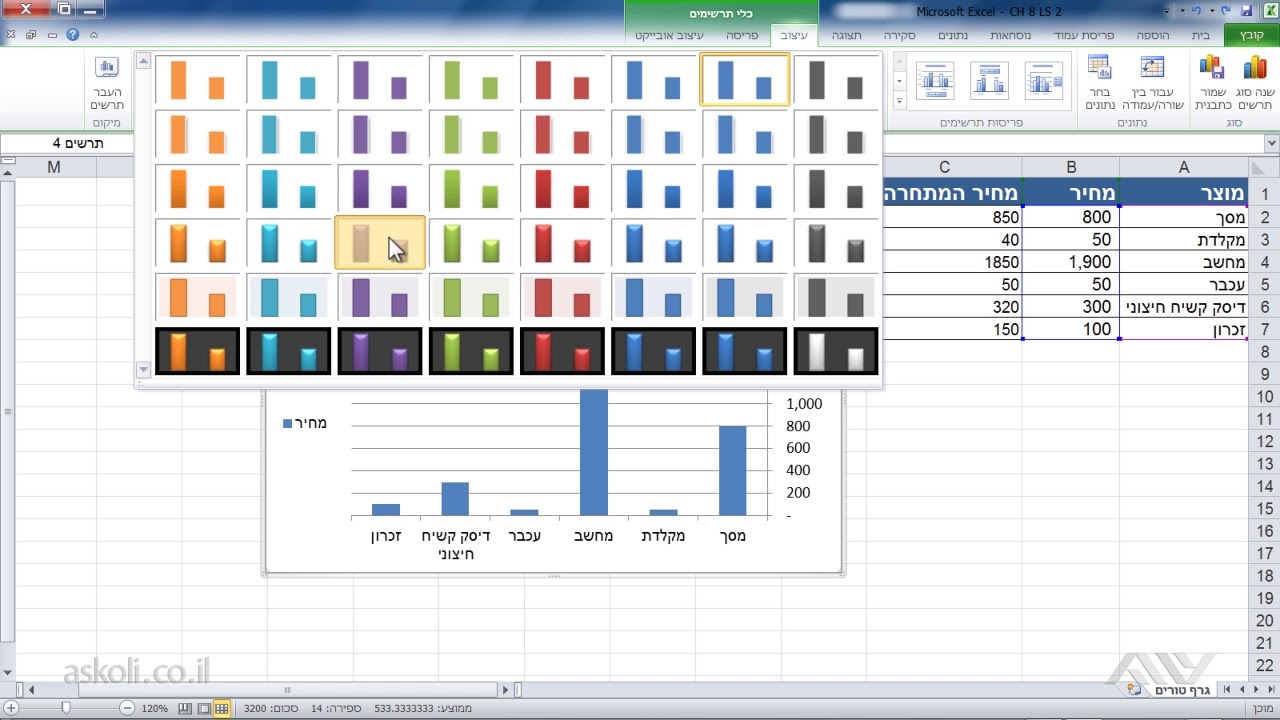Select the column A header
This screenshot has width=1280, height=720.
1184,167
